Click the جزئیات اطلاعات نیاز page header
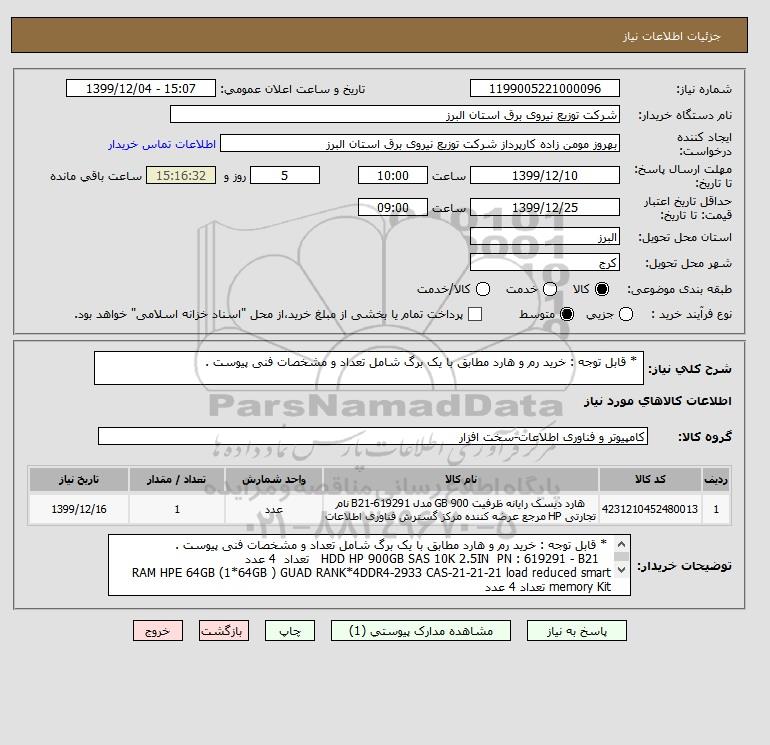Screen dimensions: 770x745 (671, 36)
